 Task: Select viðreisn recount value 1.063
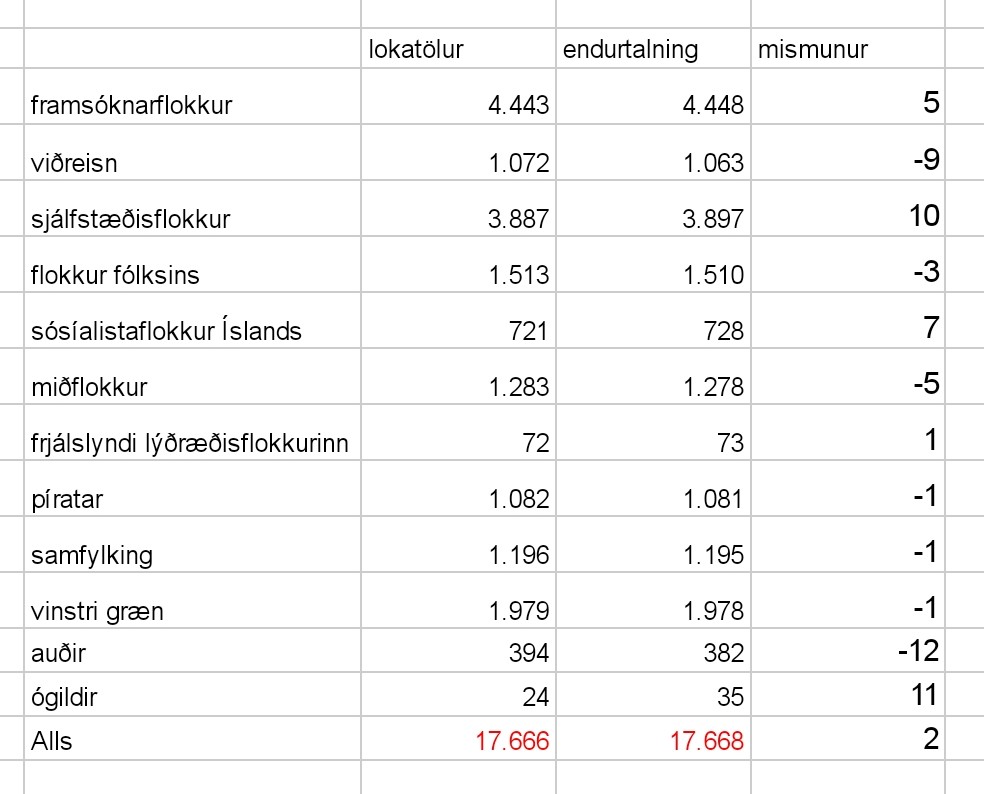[653, 153]
